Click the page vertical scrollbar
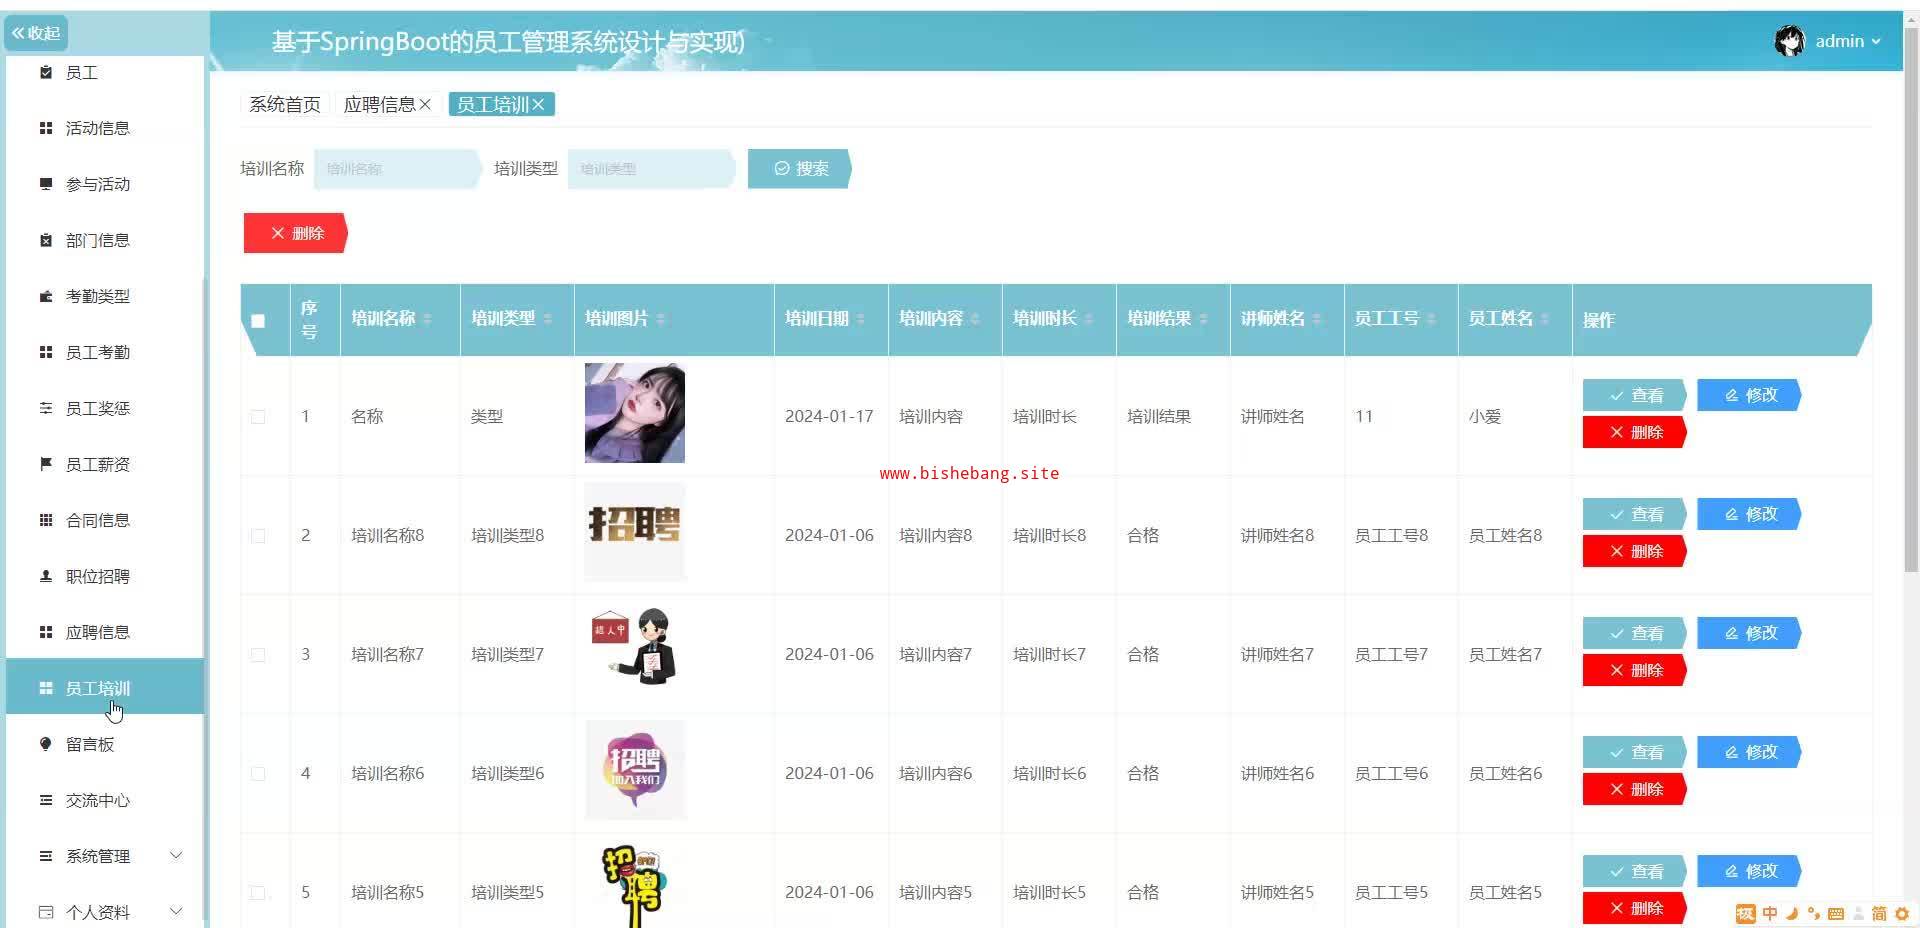 tap(1911, 300)
